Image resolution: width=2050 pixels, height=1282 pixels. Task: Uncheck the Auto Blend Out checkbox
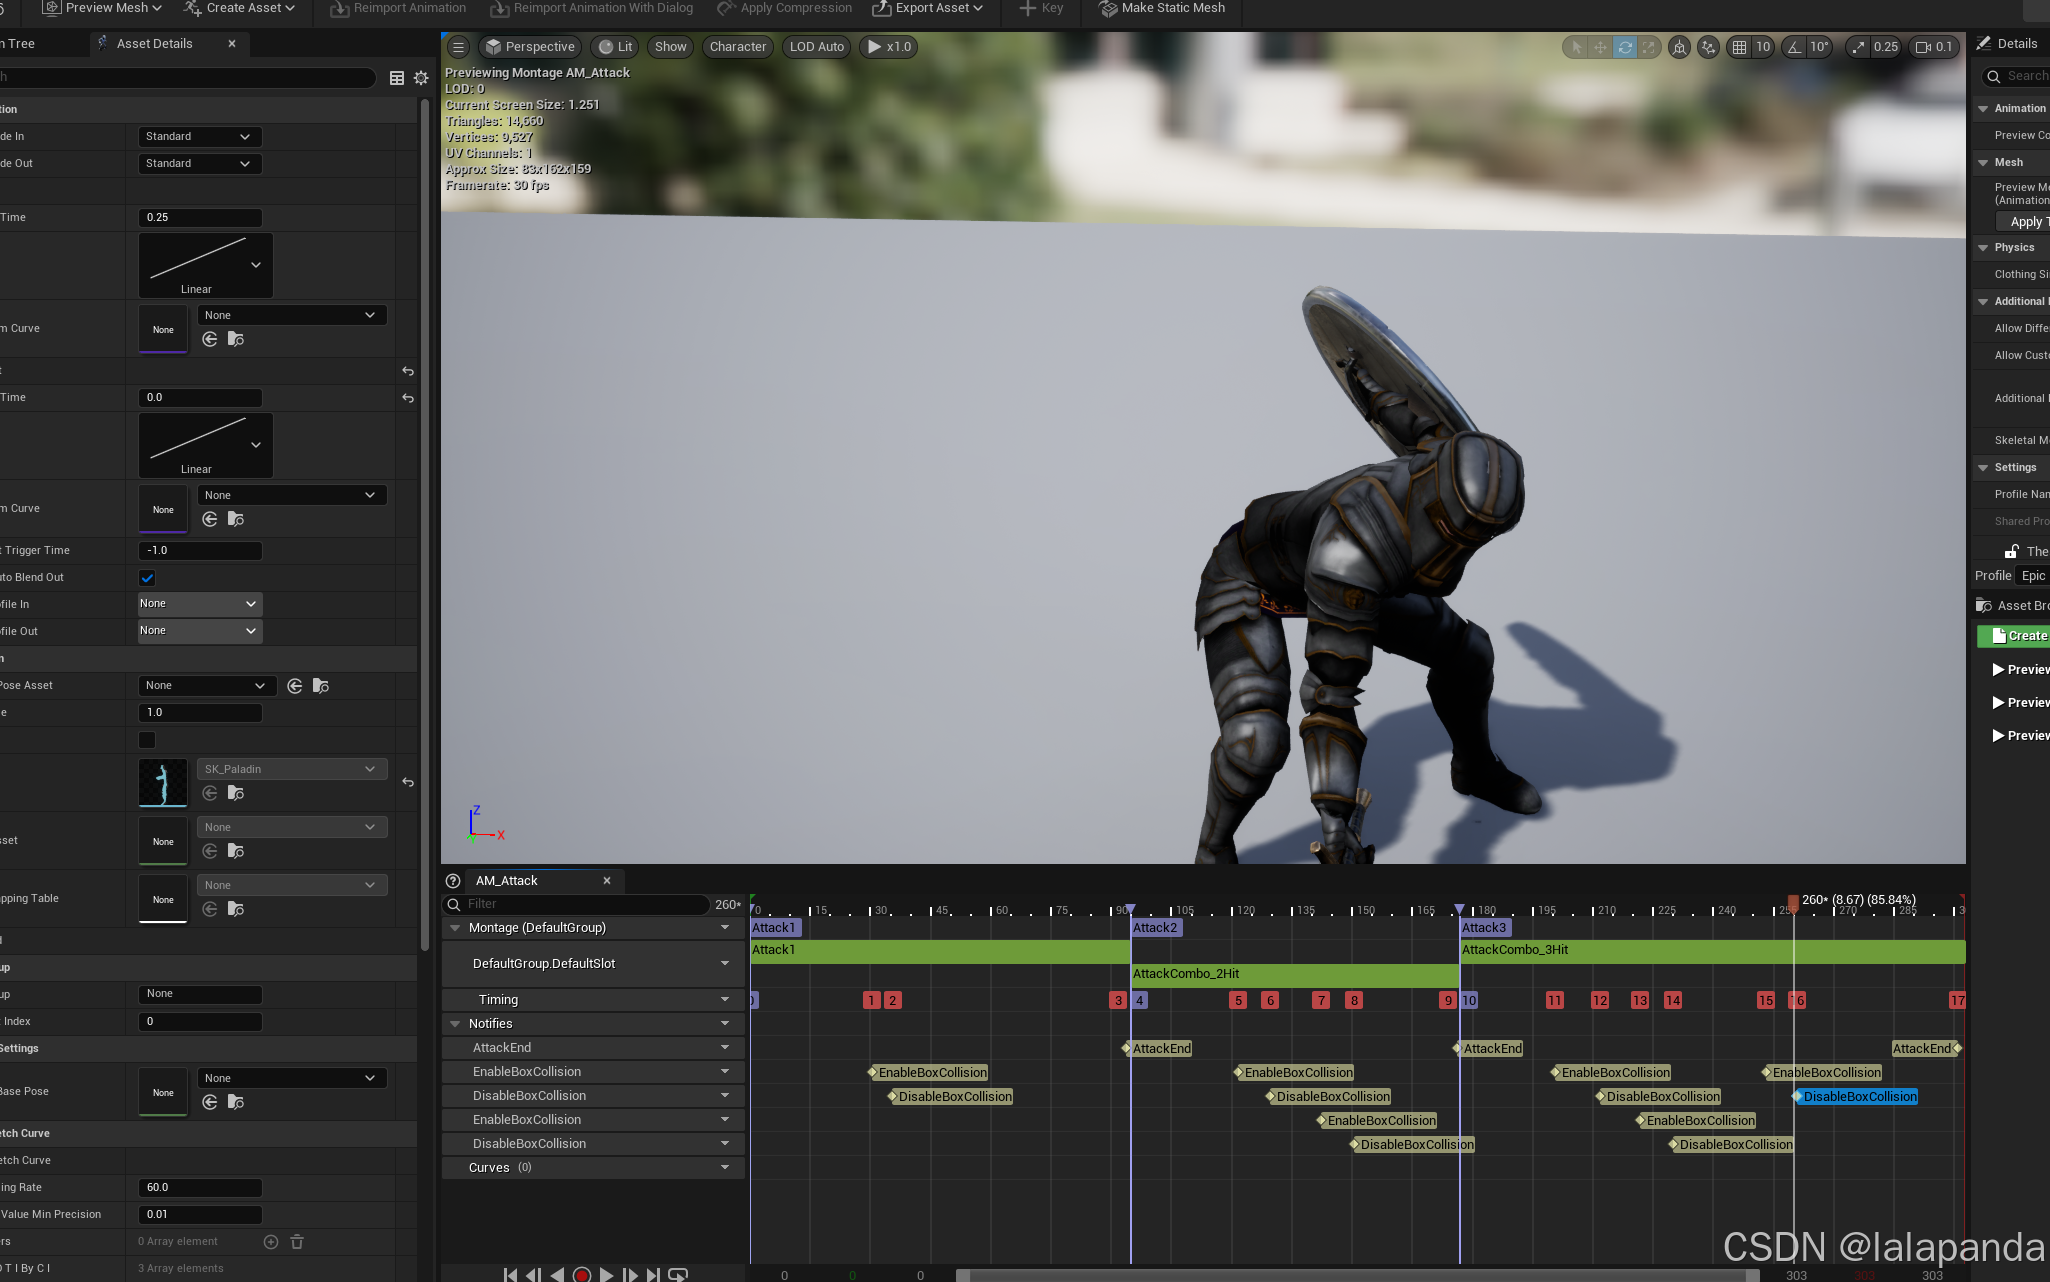(x=147, y=578)
